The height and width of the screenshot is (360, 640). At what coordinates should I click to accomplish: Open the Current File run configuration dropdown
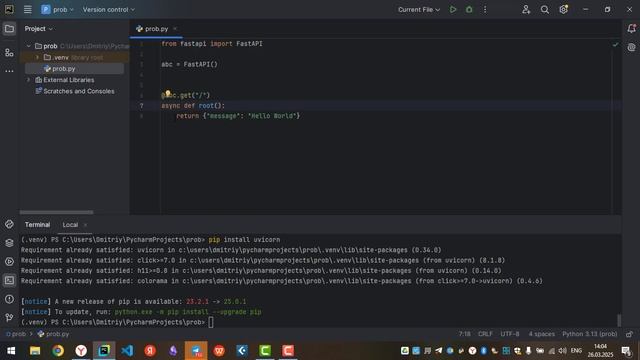[419, 9]
